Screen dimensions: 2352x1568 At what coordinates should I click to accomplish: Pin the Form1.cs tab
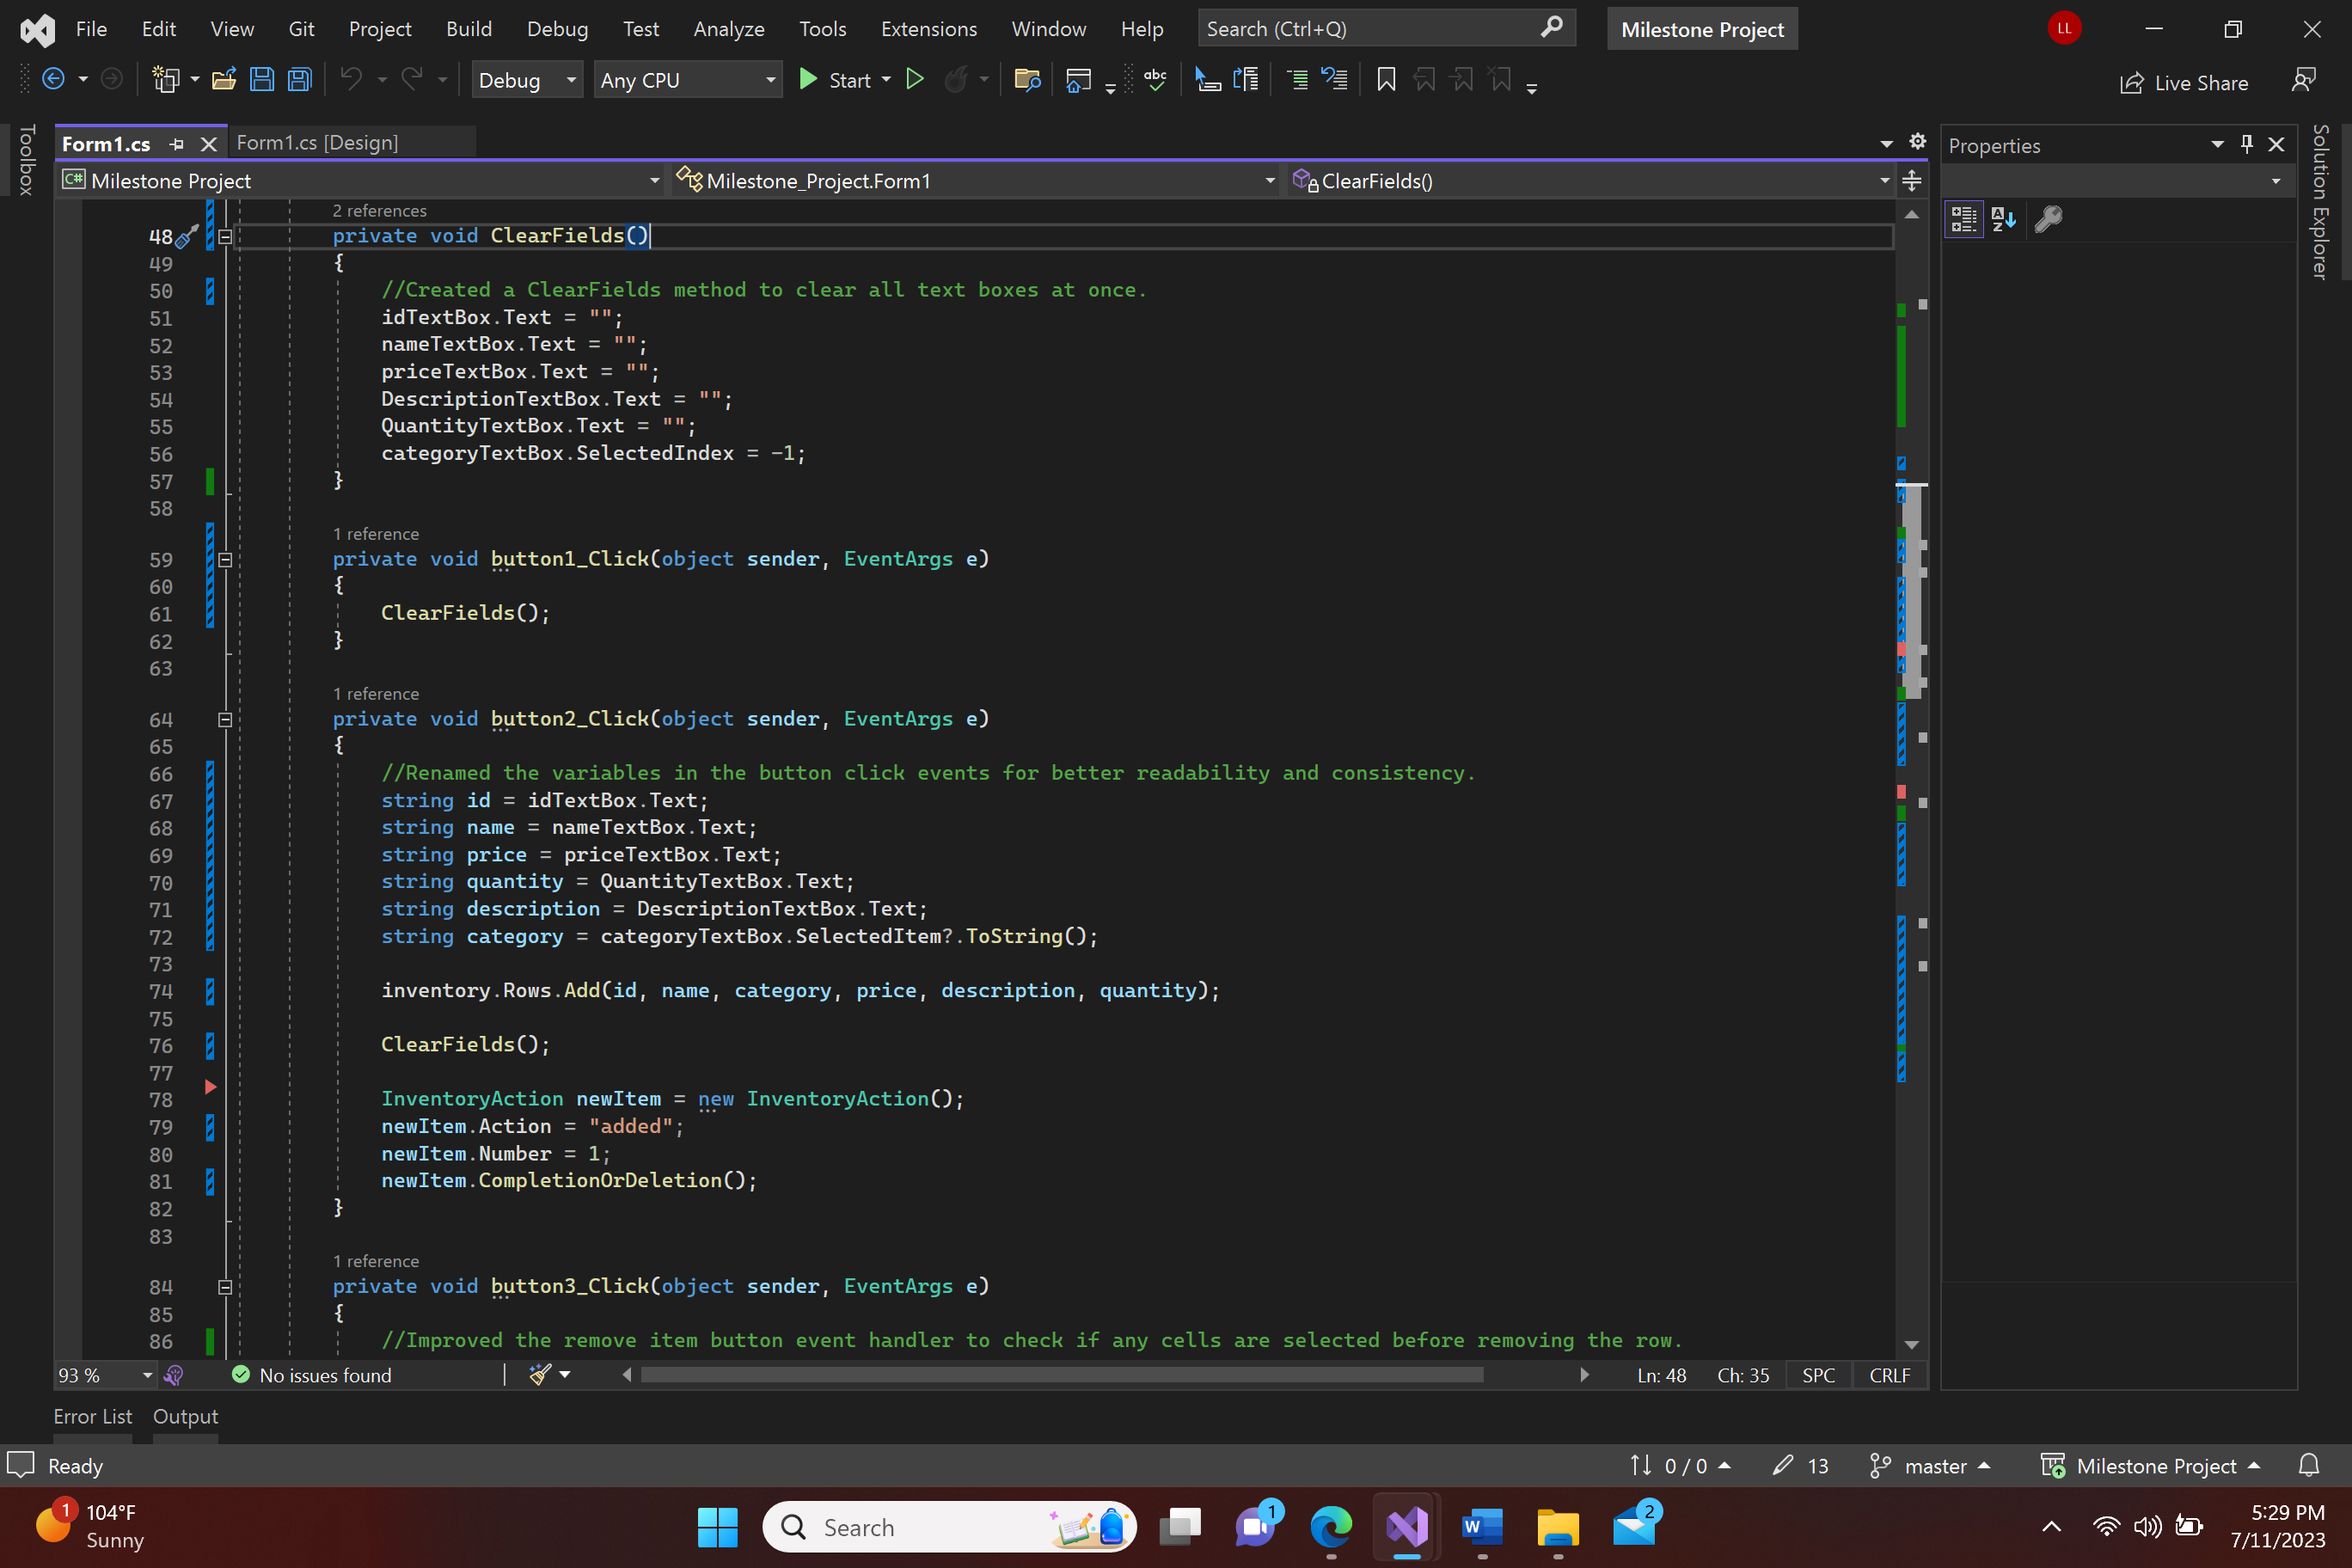(x=177, y=144)
